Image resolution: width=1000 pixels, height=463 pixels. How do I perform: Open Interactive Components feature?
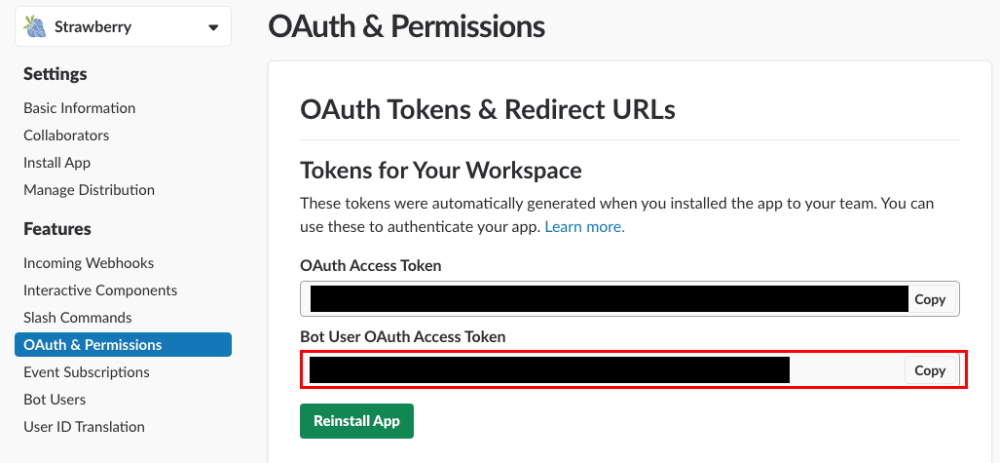pyautogui.click(x=100, y=290)
